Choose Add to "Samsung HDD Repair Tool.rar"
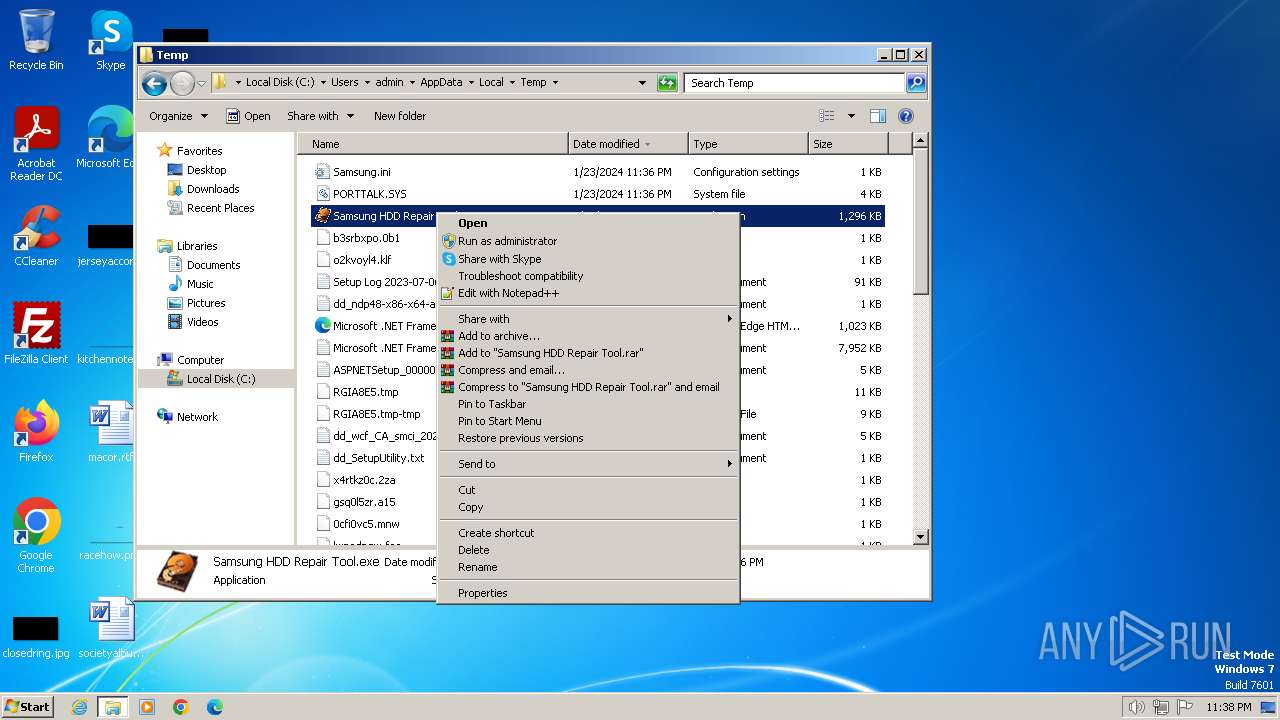 click(x=588, y=353)
